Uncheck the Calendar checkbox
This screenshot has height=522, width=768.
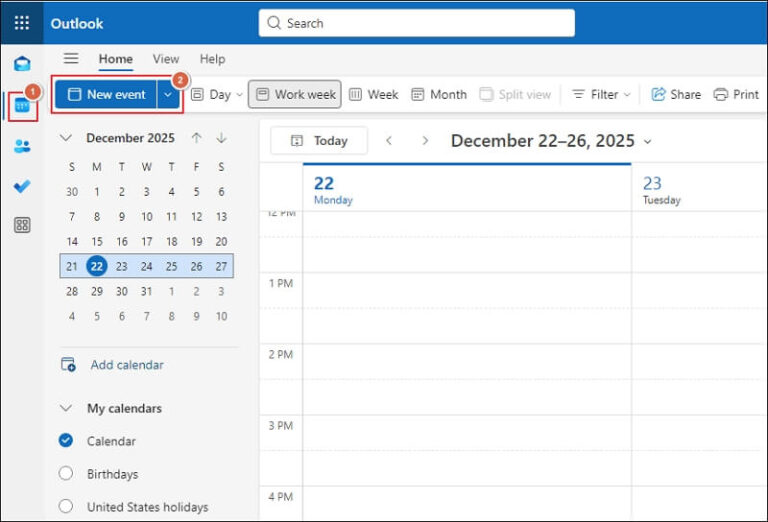pos(66,440)
